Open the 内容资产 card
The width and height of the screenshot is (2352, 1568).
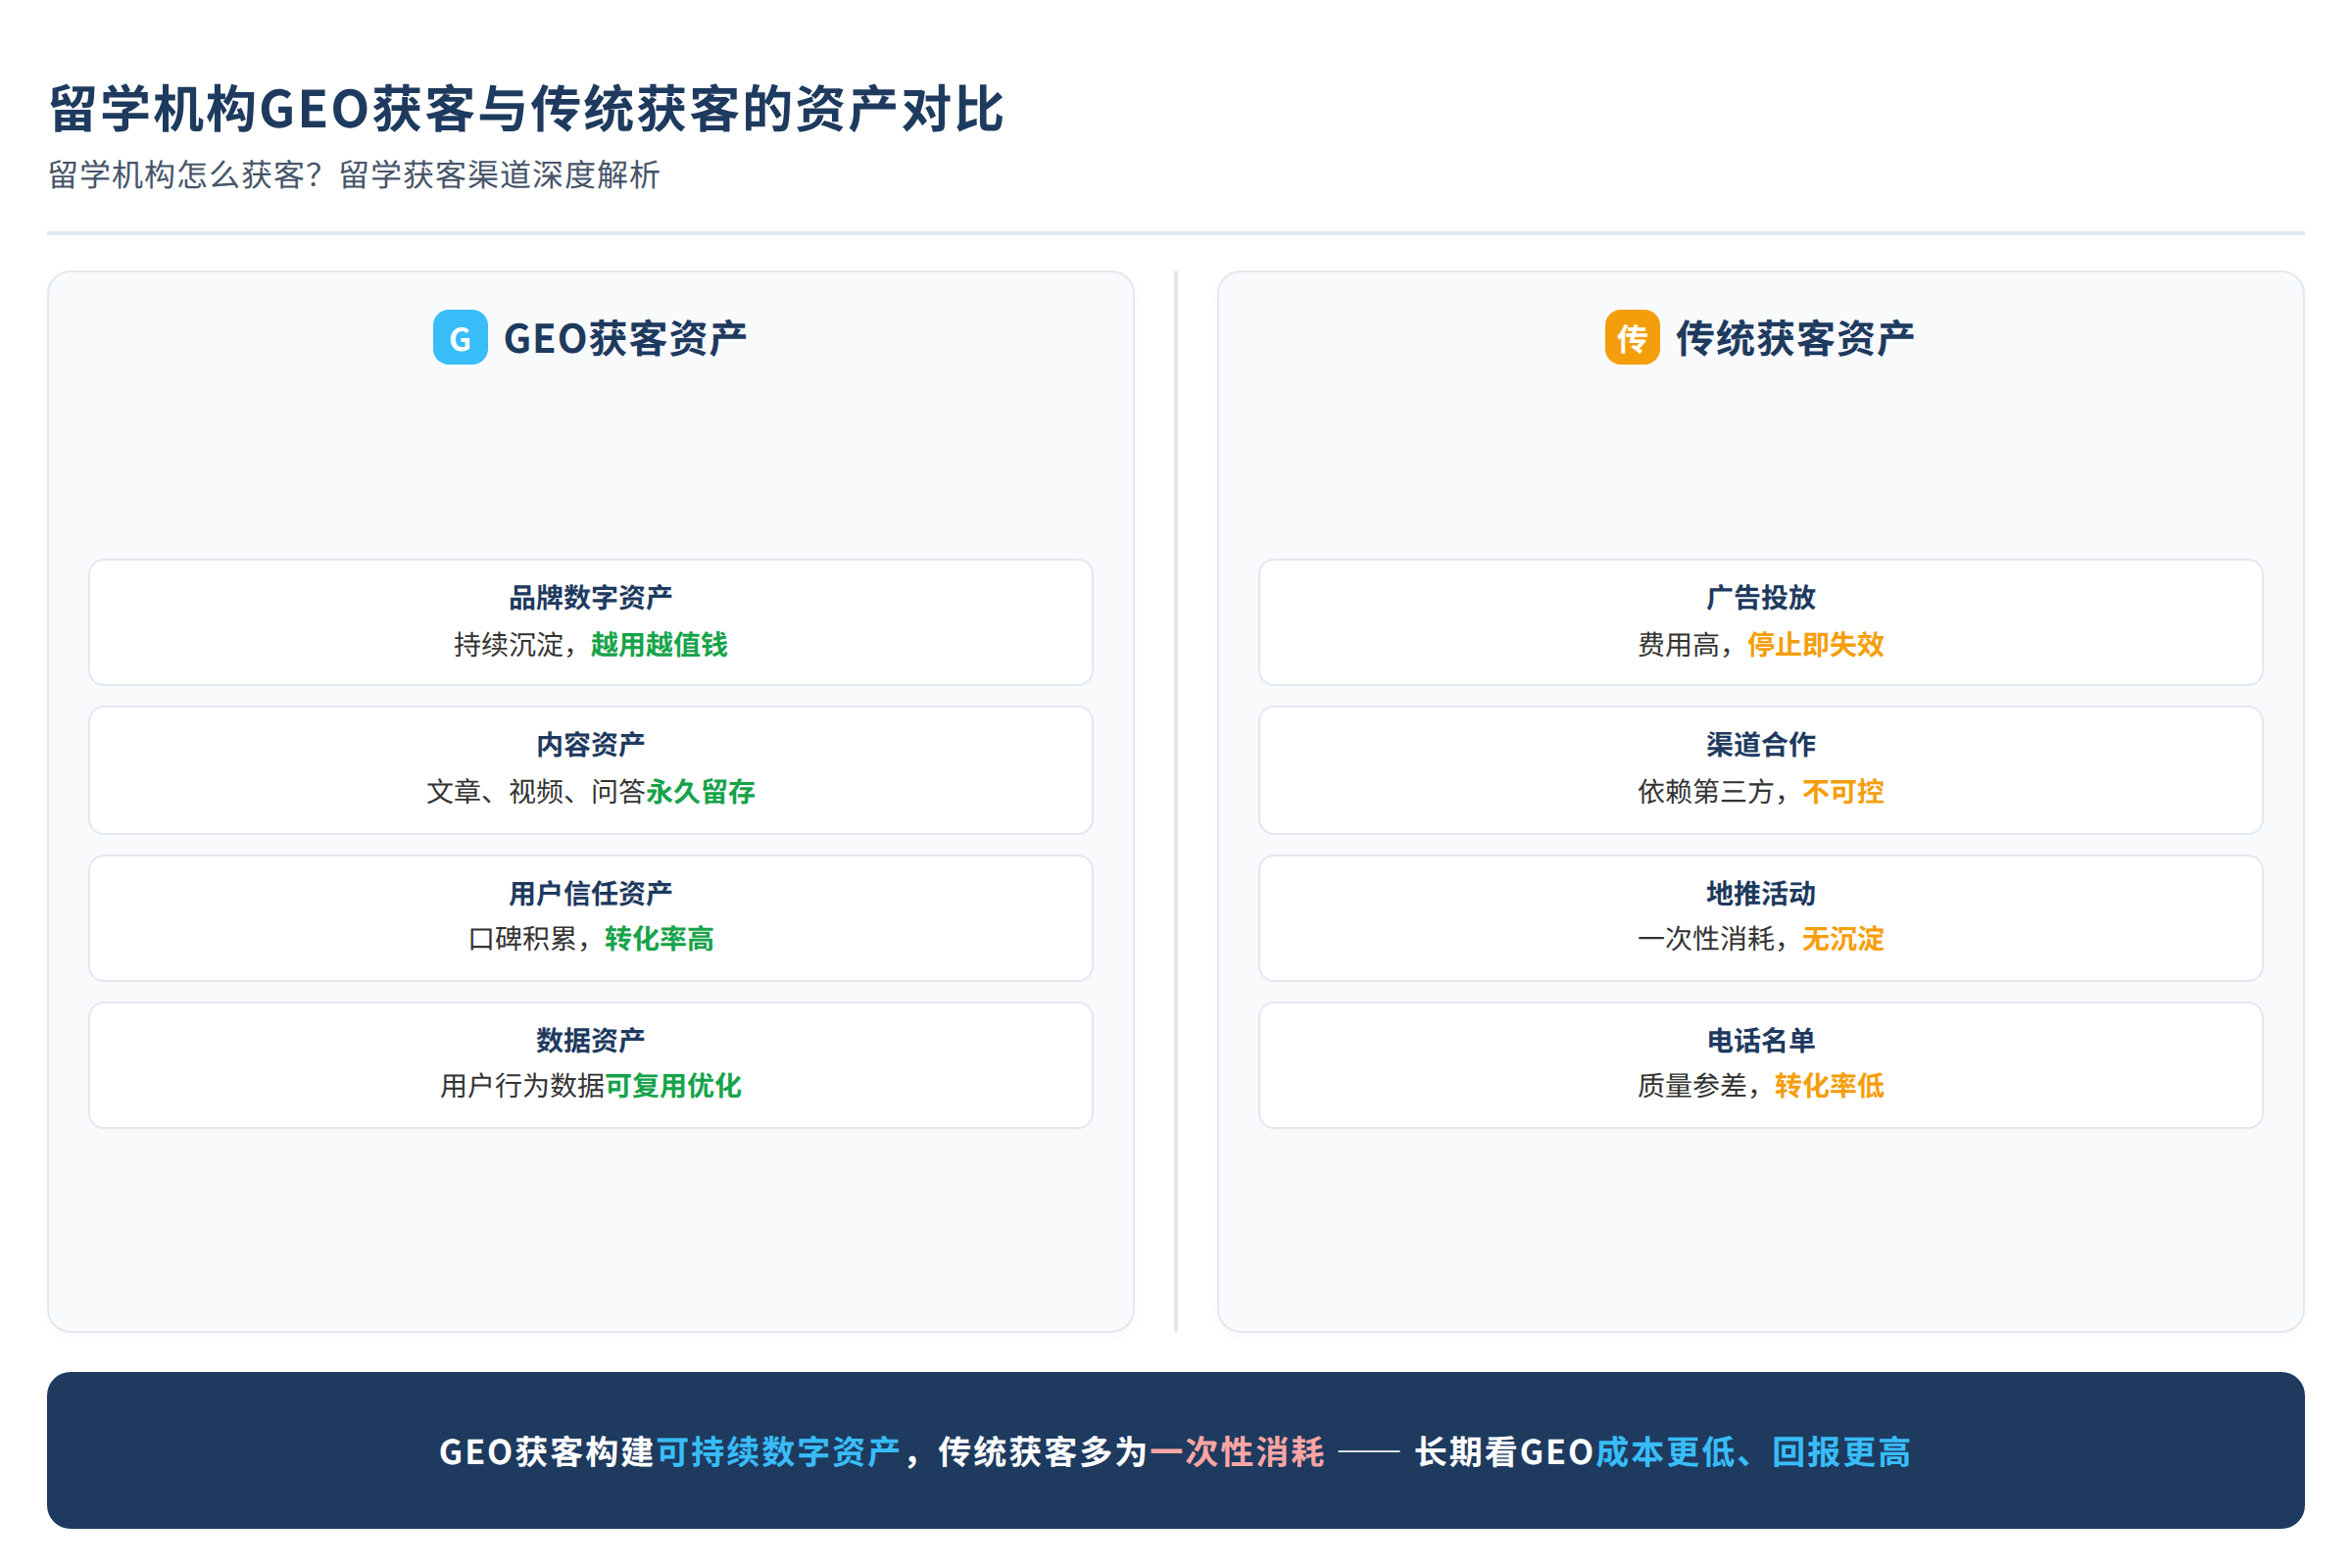click(591, 770)
